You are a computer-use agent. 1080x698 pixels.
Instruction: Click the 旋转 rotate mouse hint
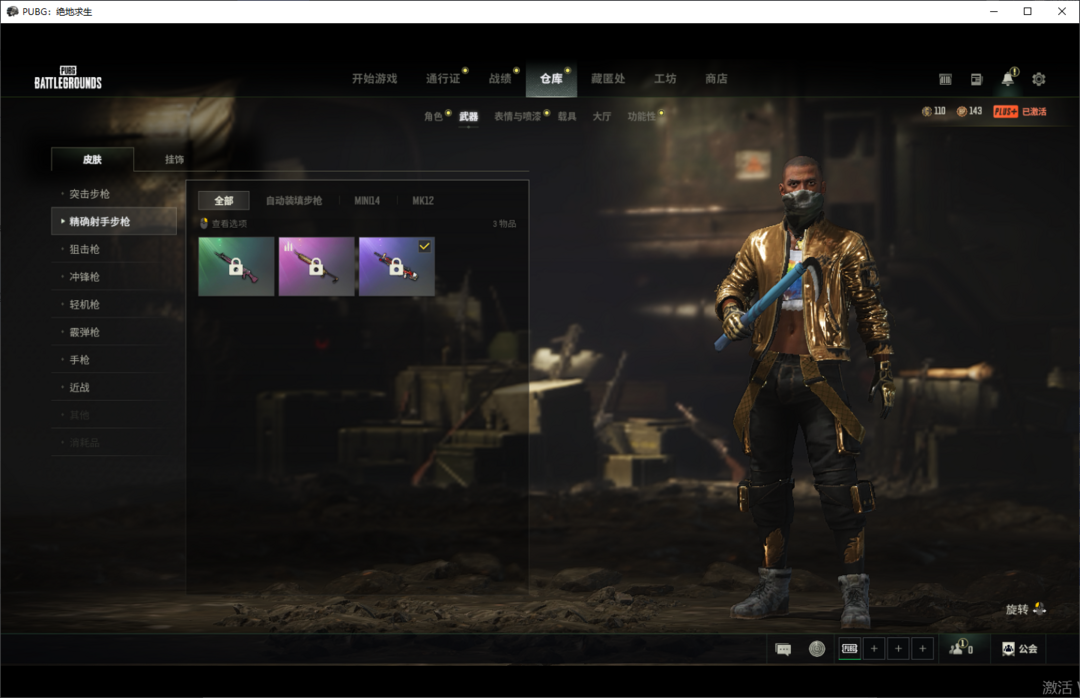(1026, 609)
